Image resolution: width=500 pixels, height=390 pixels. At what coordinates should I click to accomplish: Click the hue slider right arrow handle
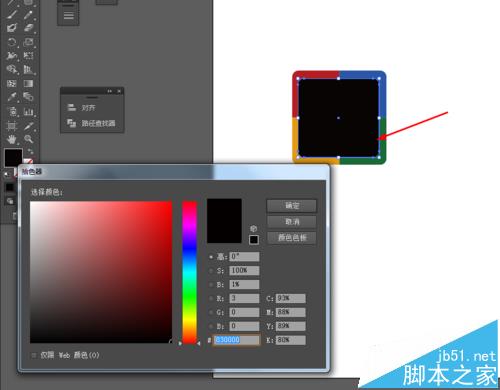(199, 343)
